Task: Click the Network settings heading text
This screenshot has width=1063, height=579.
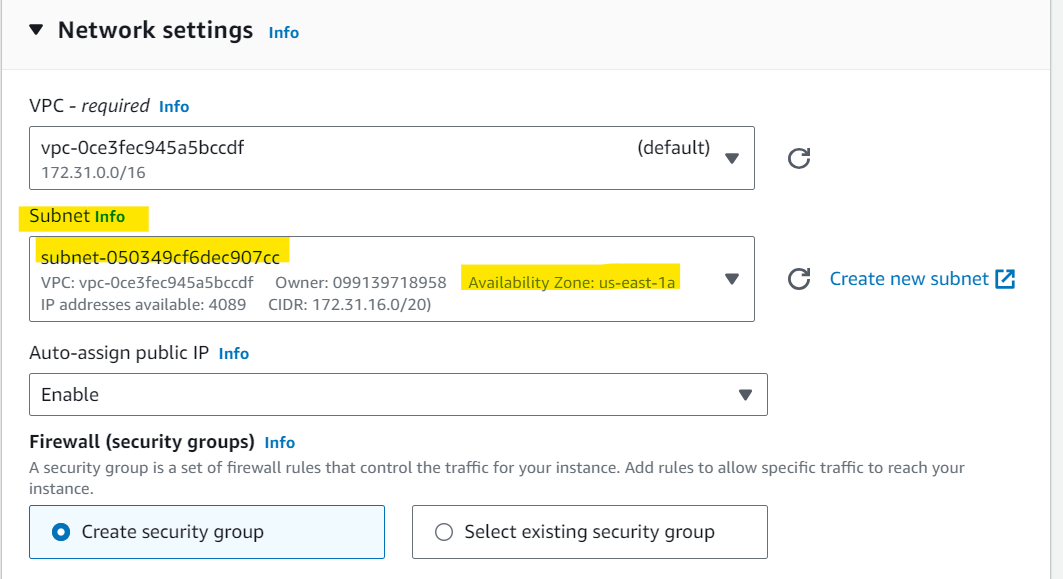Action: [155, 30]
